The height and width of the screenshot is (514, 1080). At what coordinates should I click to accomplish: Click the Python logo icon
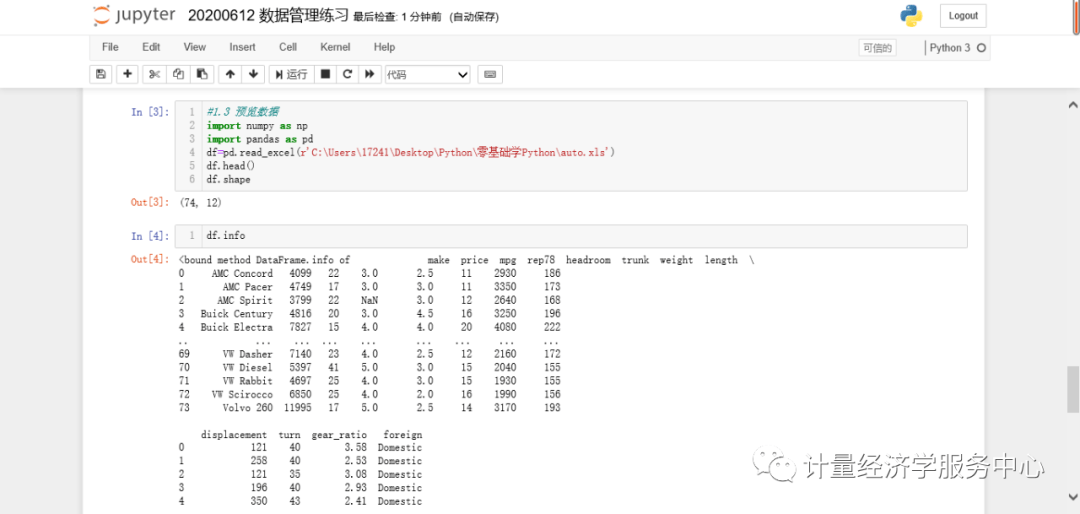coord(911,16)
